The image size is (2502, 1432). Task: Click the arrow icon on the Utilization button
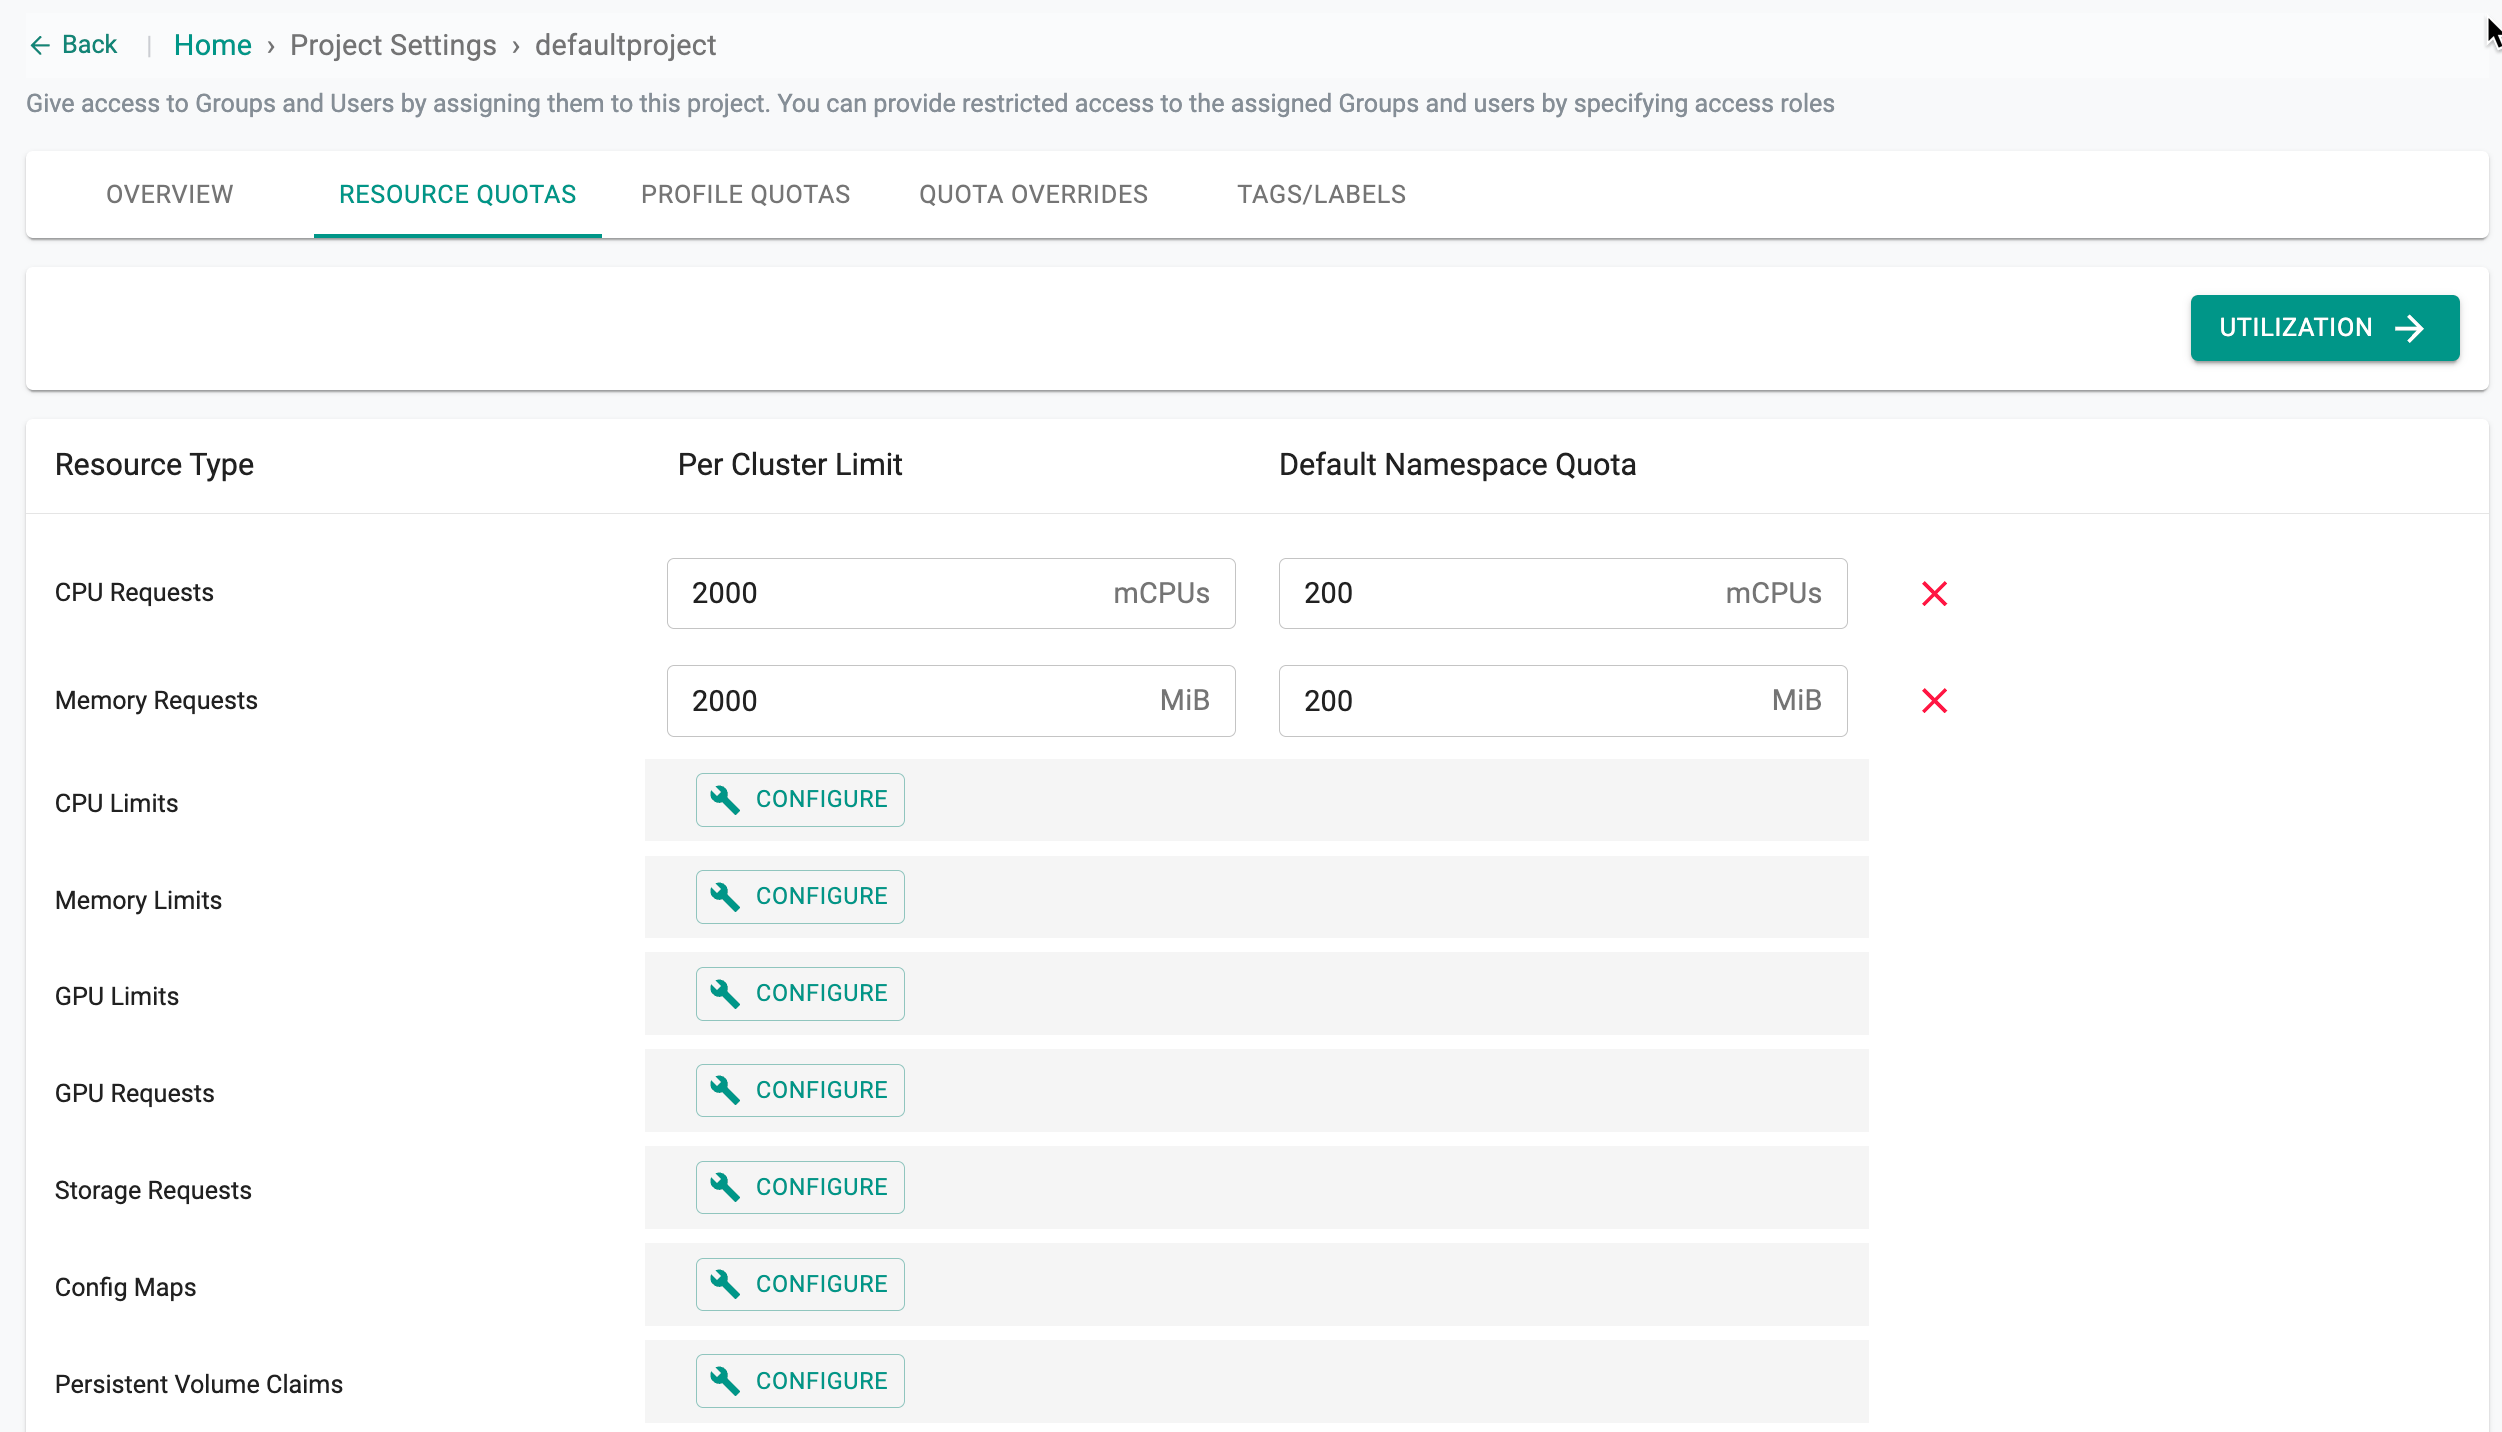[x=2410, y=328]
